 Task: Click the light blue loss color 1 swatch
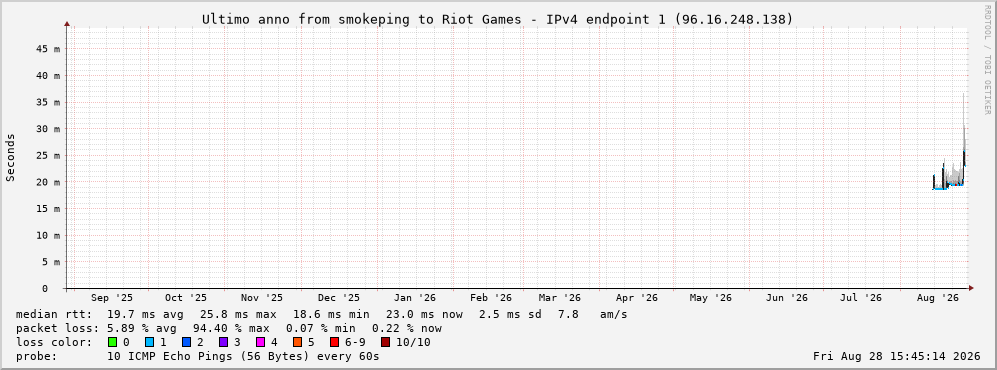click(x=149, y=343)
